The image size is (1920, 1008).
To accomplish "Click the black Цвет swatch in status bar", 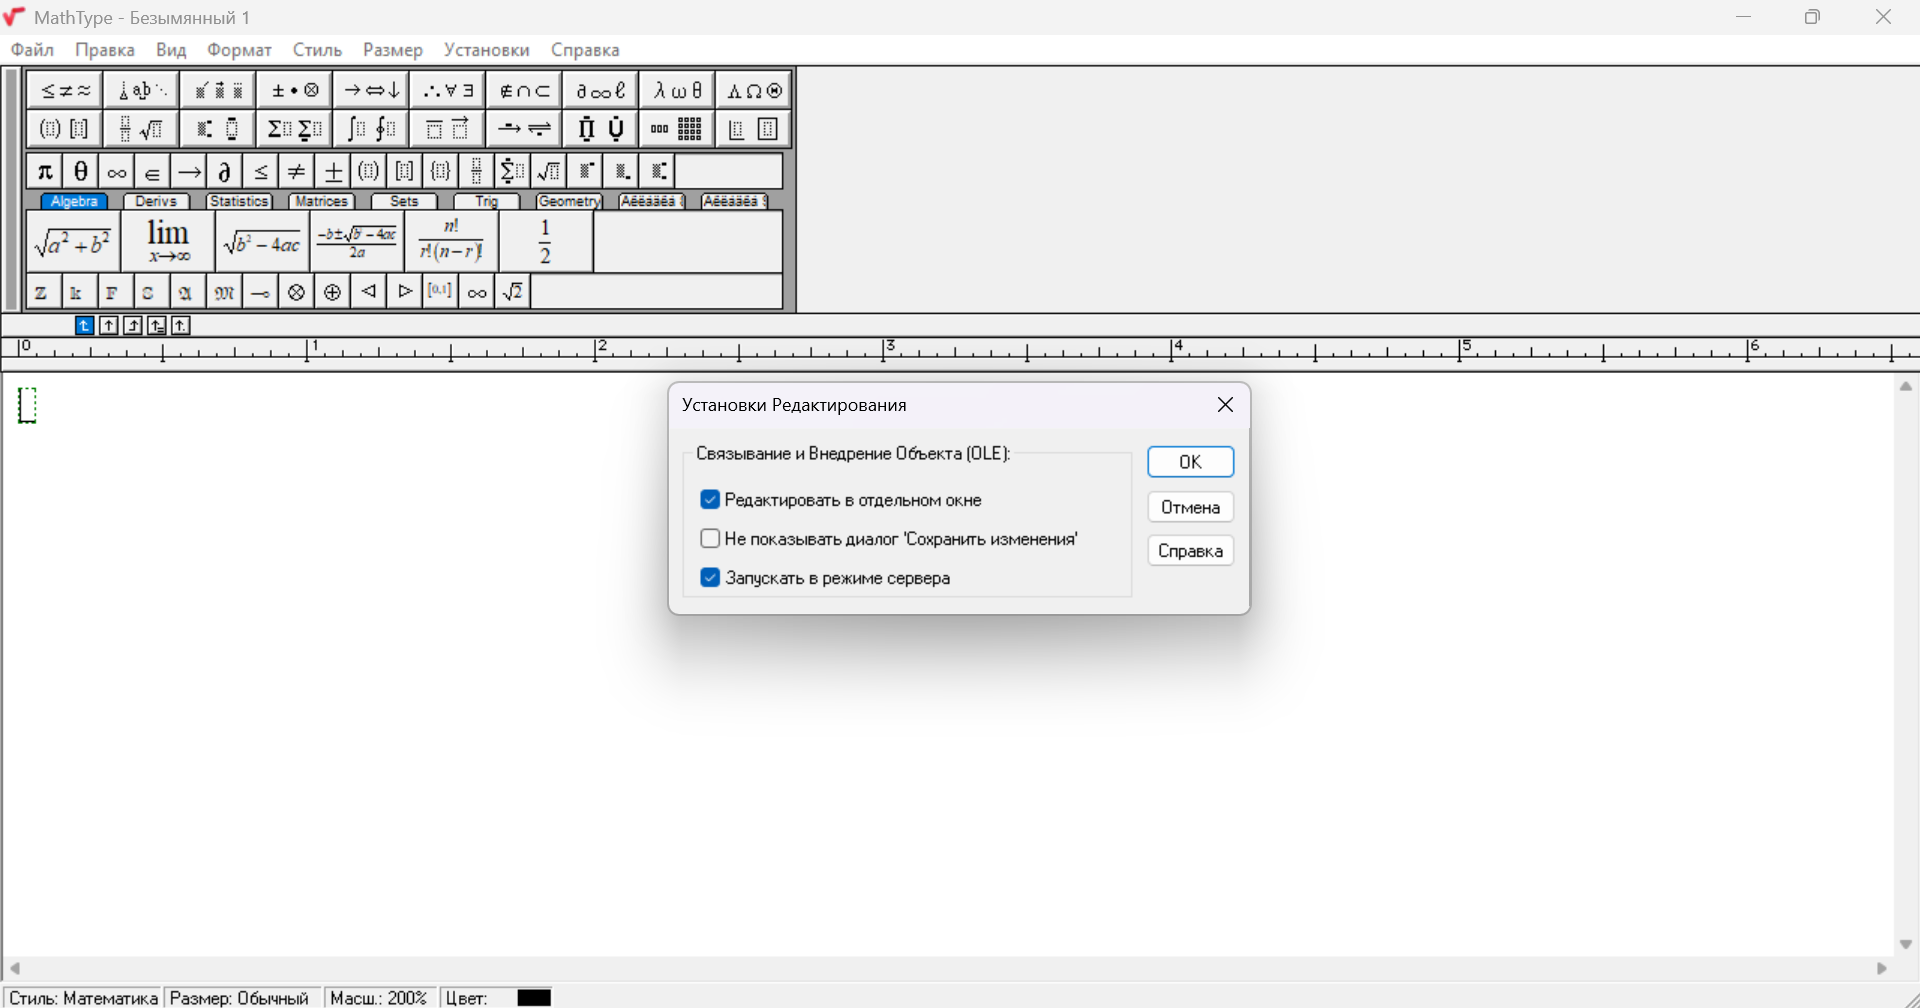I will click(534, 998).
